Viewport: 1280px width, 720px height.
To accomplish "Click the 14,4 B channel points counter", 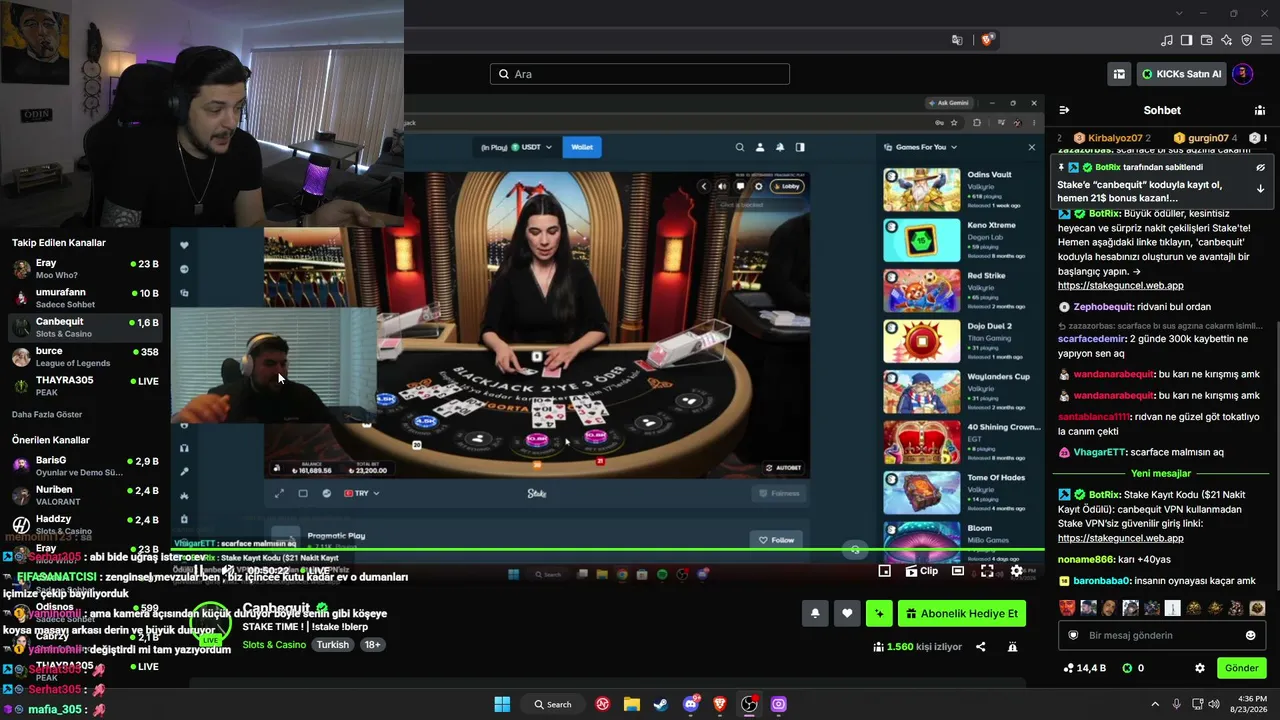I will 1085,668.
